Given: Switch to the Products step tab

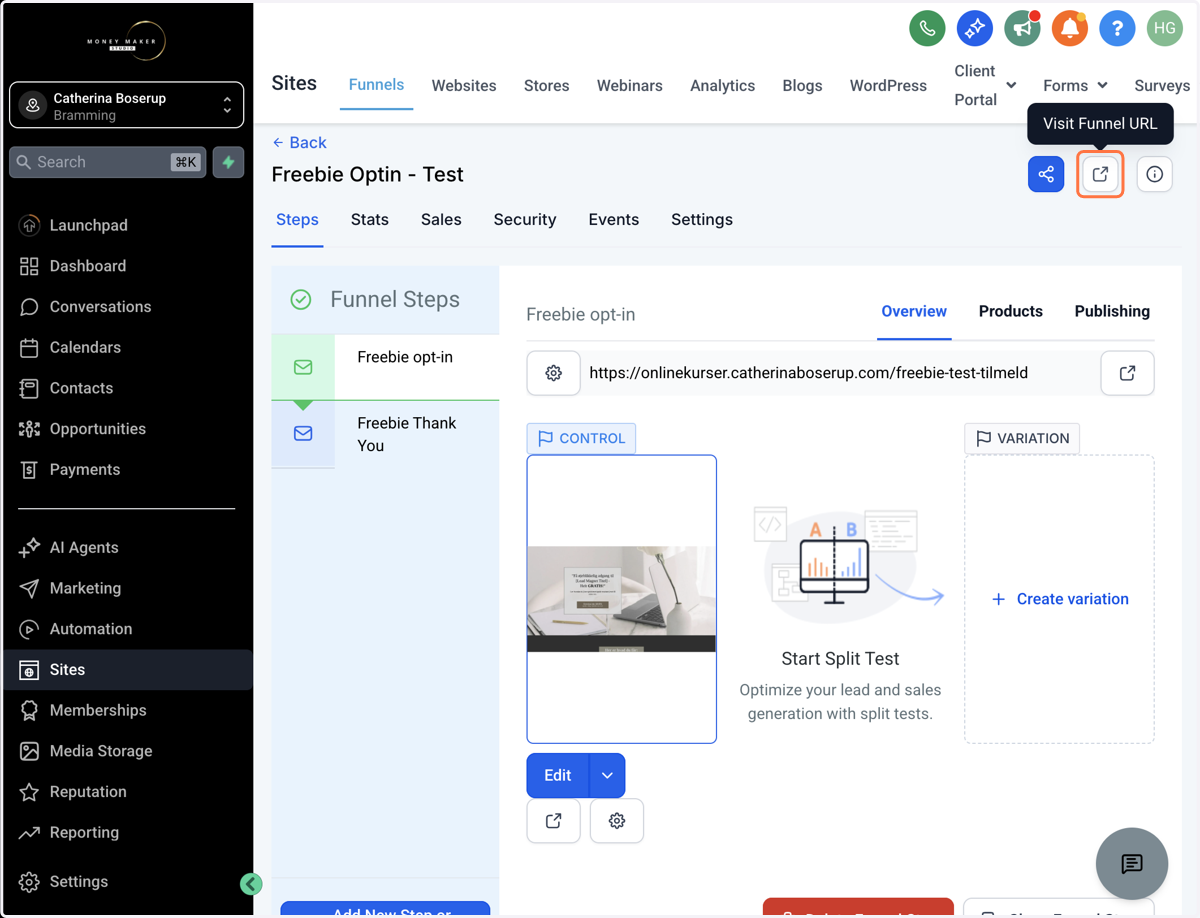Looking at the screenshot, I should pos(1011,312).
